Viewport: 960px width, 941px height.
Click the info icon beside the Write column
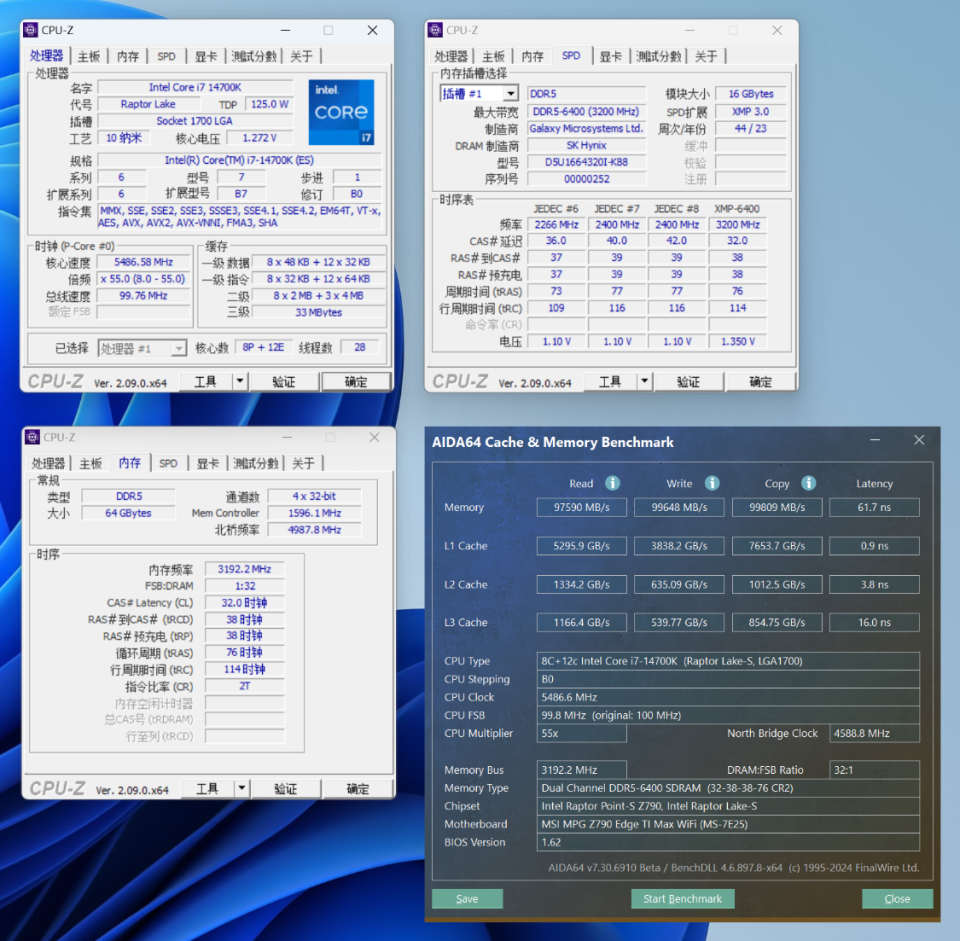711,483
